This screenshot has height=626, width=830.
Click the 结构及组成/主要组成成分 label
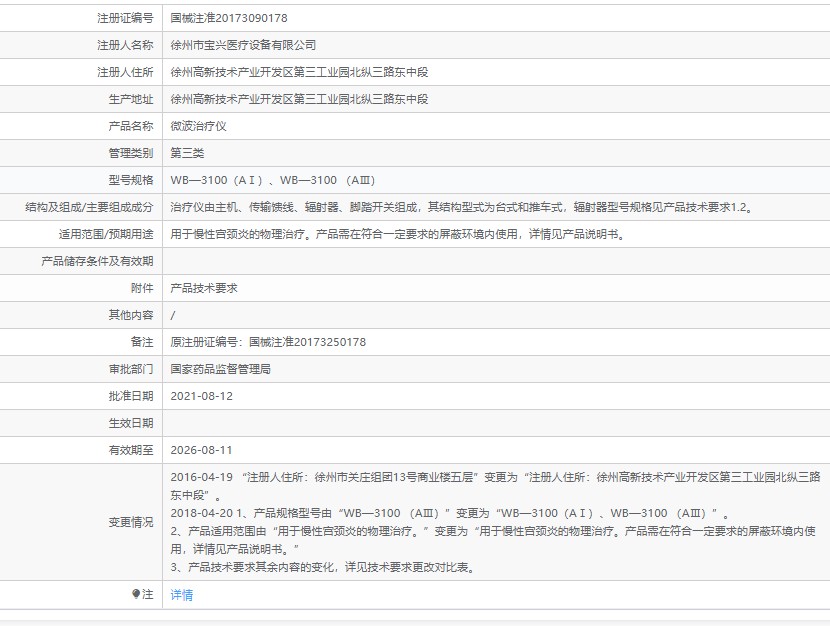(89, 207)
